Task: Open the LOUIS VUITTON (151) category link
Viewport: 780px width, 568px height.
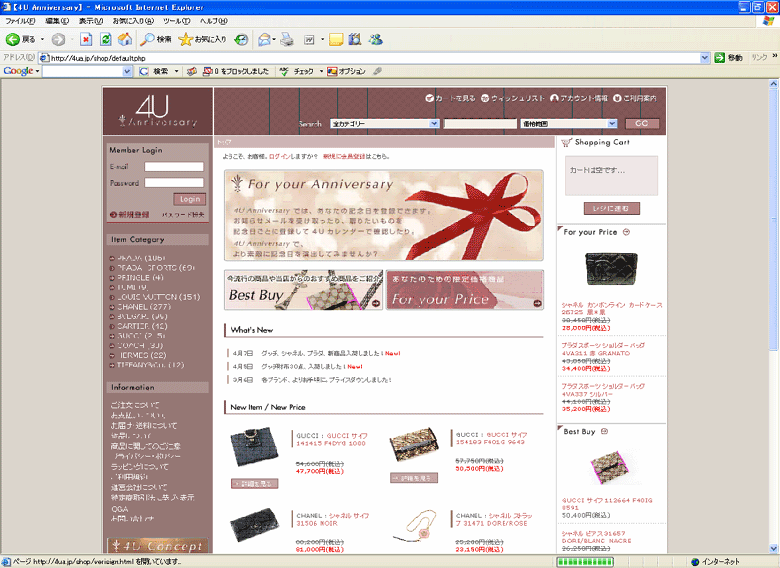Action: pyautogui.click(x=158, y=297)
